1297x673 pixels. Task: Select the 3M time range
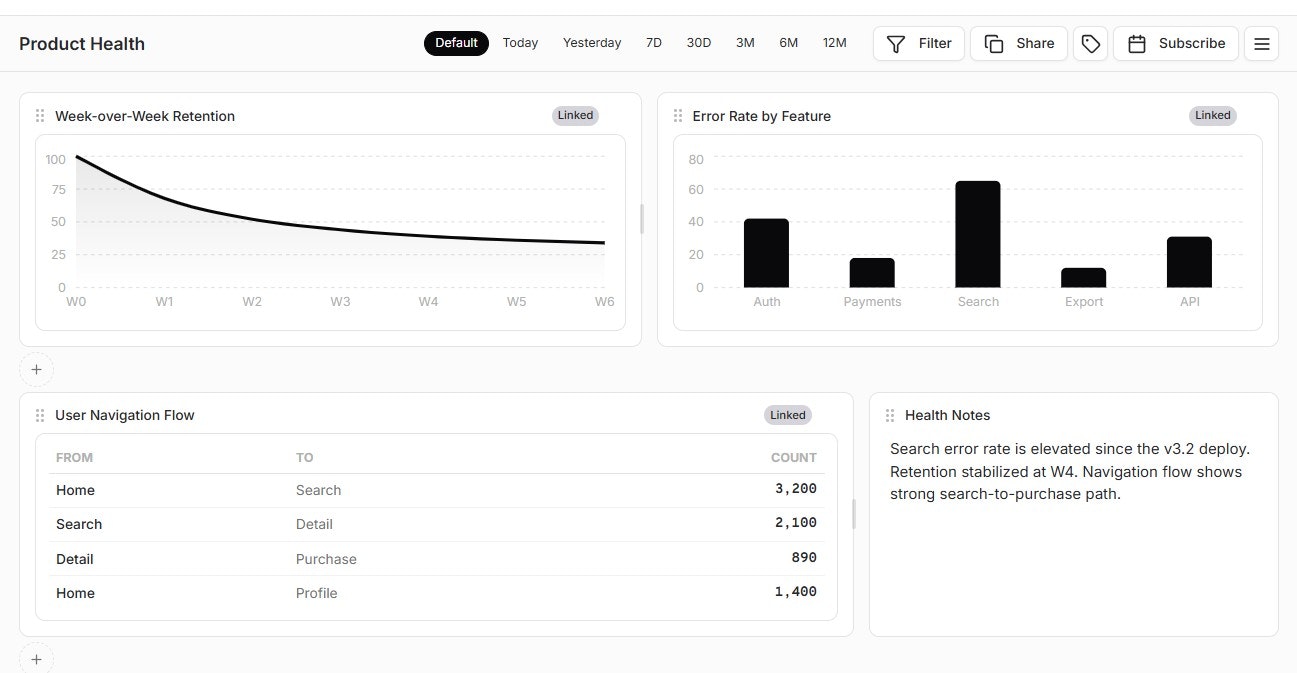click(x=745, y=43)
